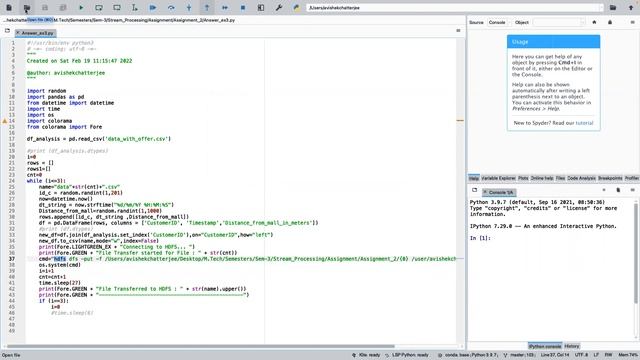Close the Console 1/A tab
Image resolution: width=640 pixels, height=360 pixels.
(485, 192)
